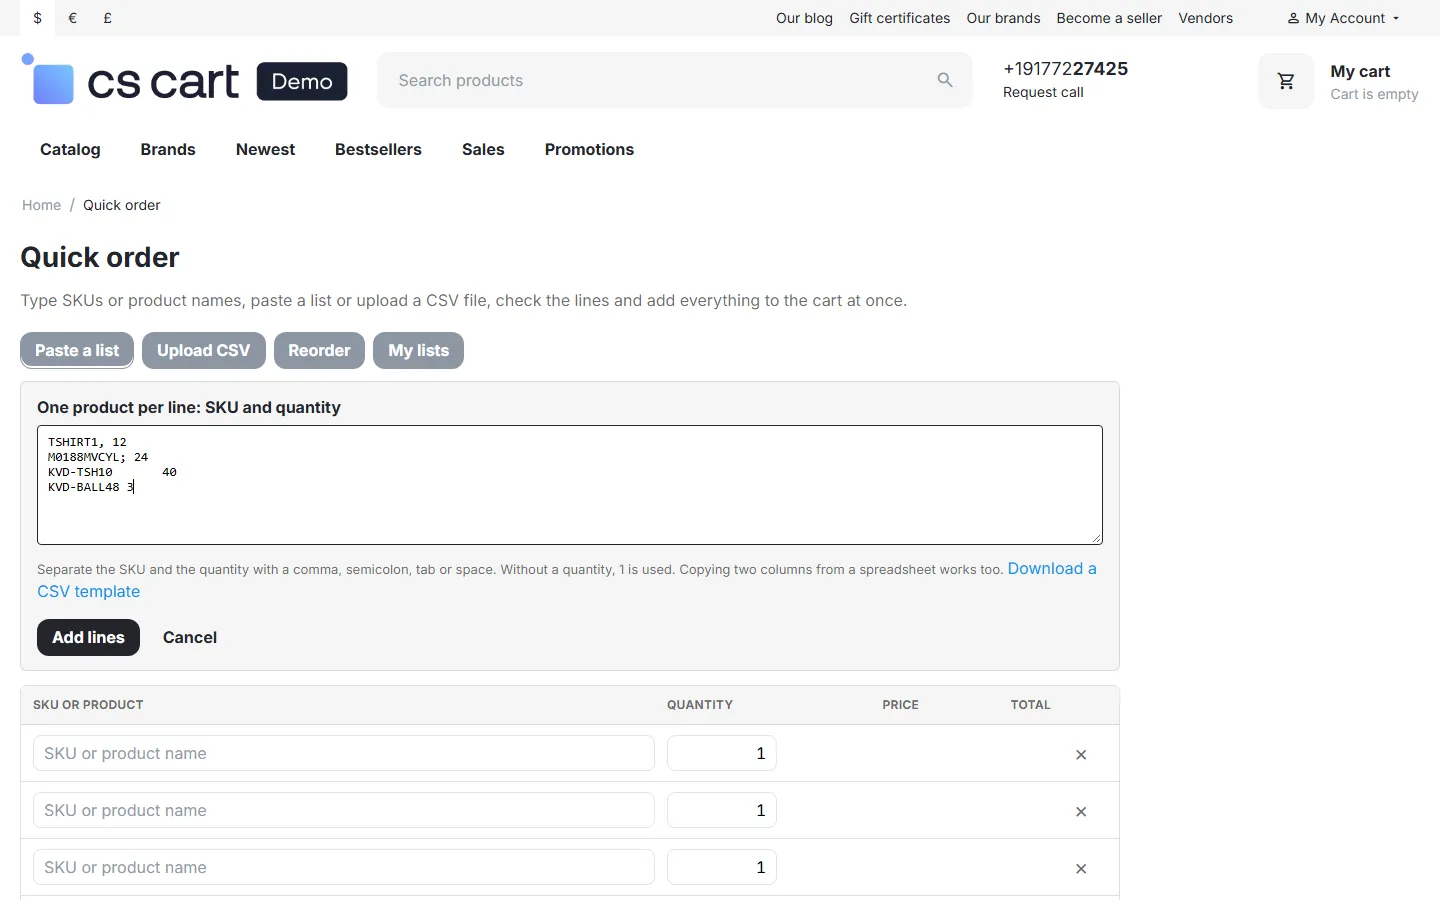Click the My cart label
The width and height of the screenshot is (1440, 900).
[x=1360, y=71]
